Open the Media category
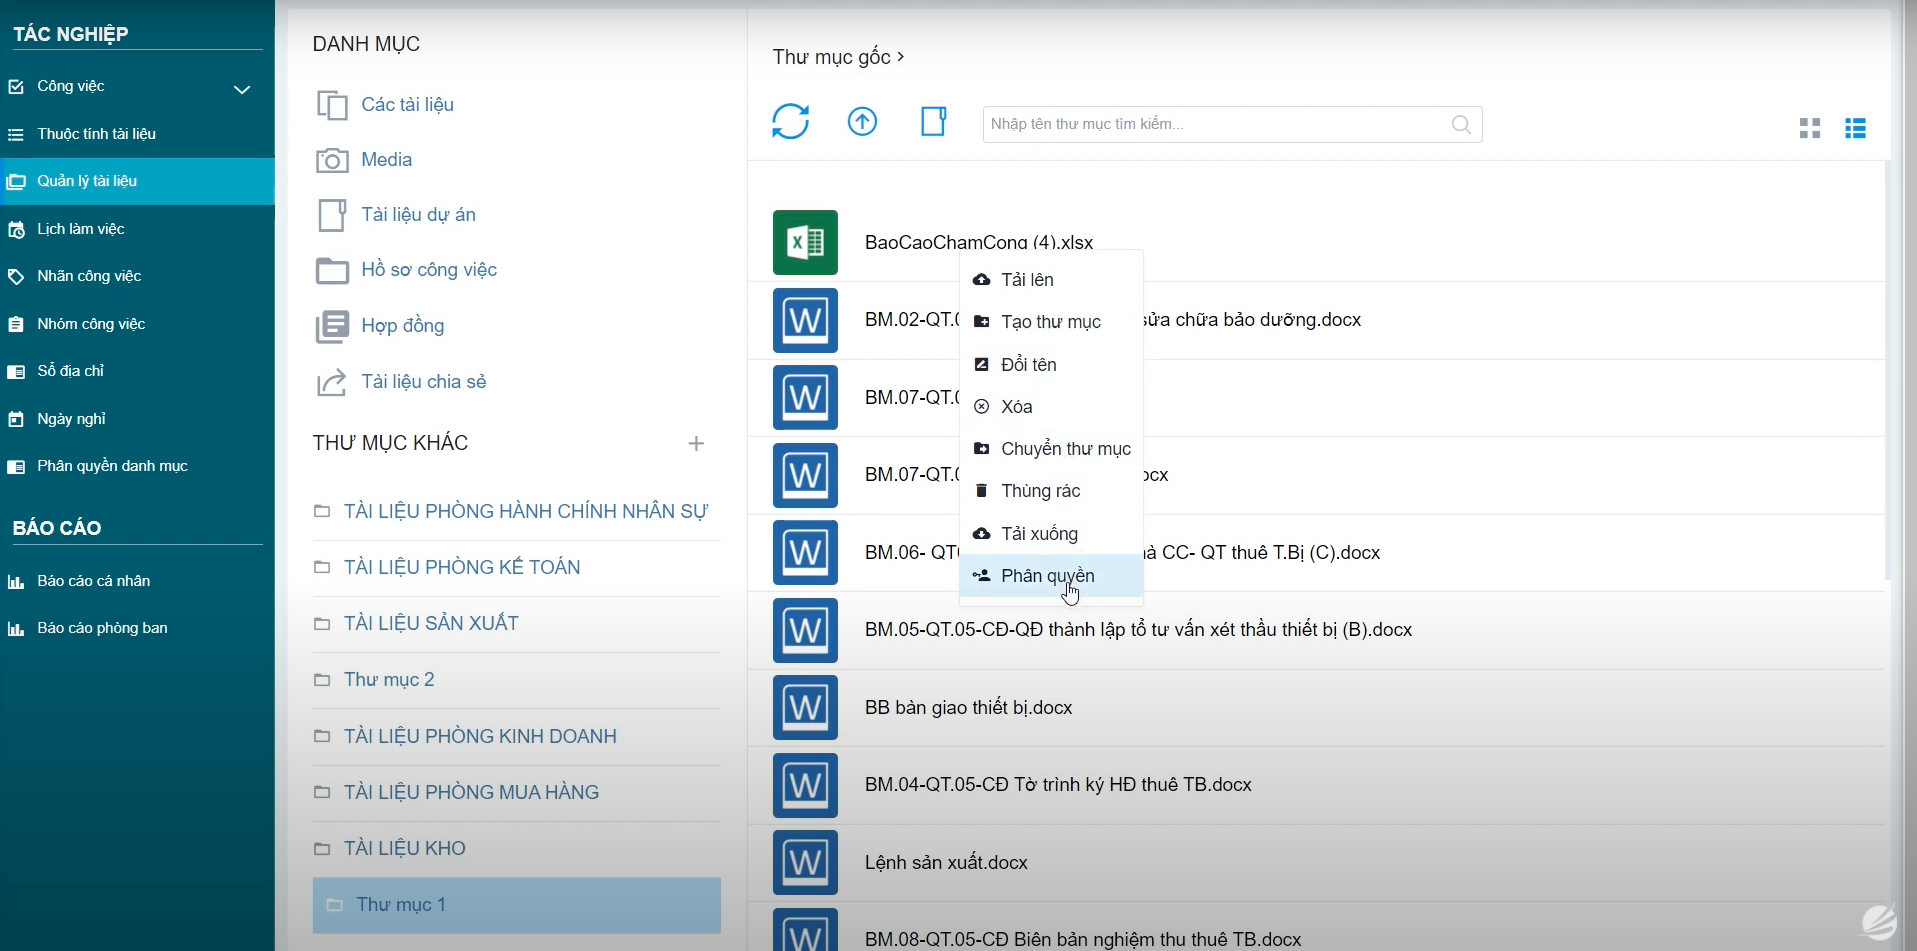 [x=386, y=160]
